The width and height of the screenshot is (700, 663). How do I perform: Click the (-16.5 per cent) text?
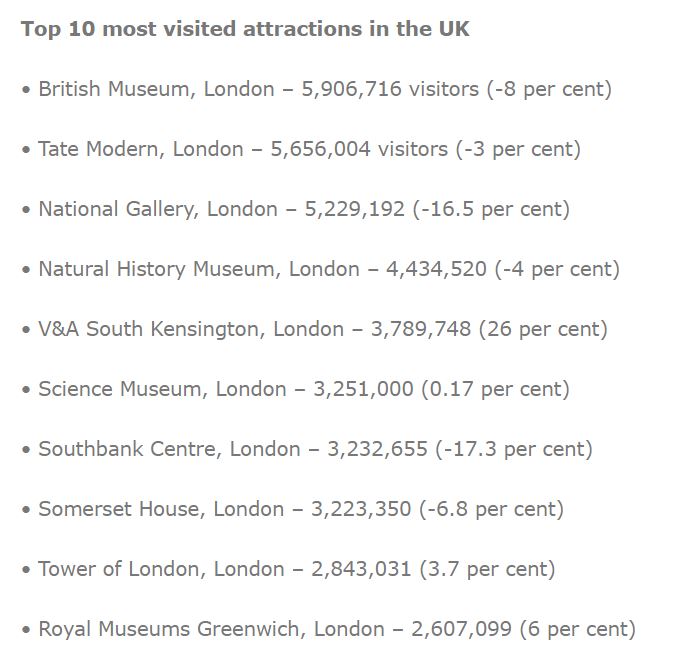coord(491,209)
